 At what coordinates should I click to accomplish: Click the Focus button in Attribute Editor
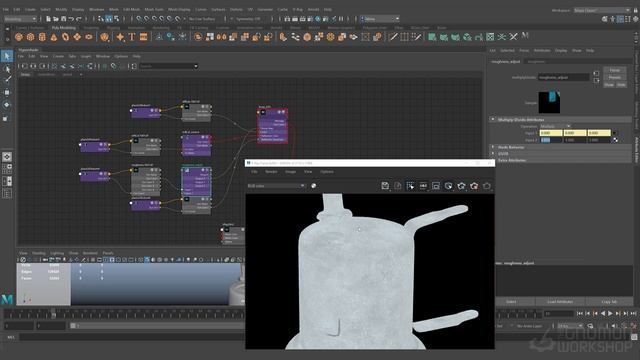click(x=614, y=70)
